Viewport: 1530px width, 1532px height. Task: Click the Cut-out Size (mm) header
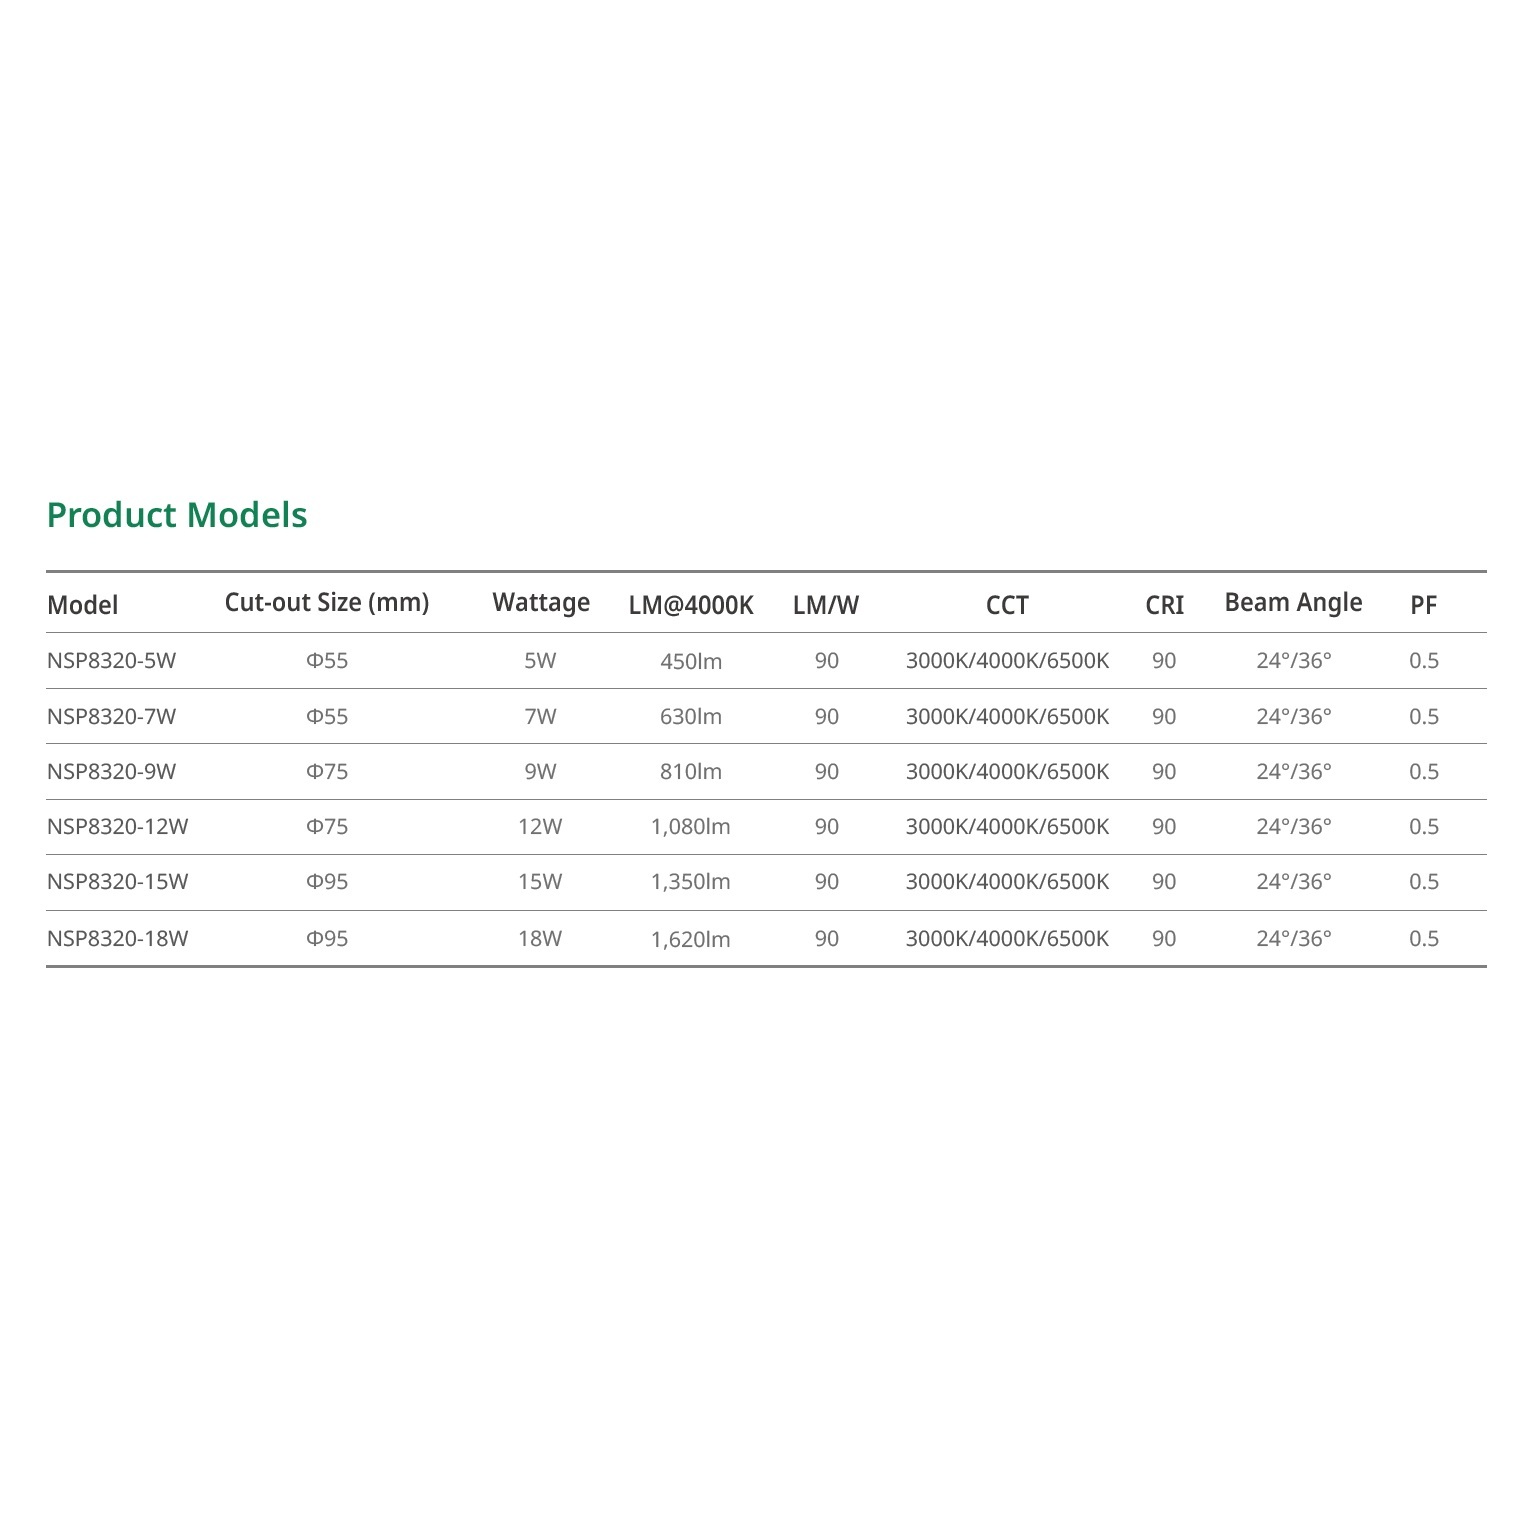(x=327, y=603)
